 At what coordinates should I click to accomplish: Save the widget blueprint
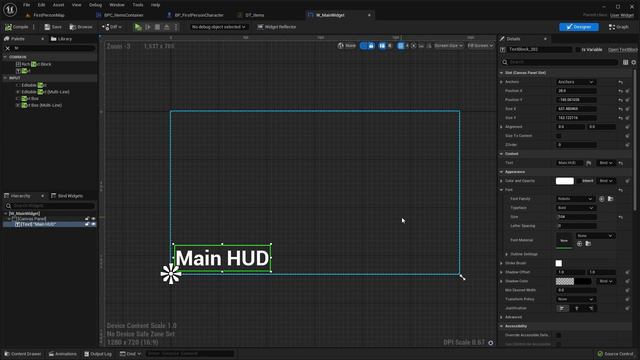pyautogui.click(x=53, y=27)
